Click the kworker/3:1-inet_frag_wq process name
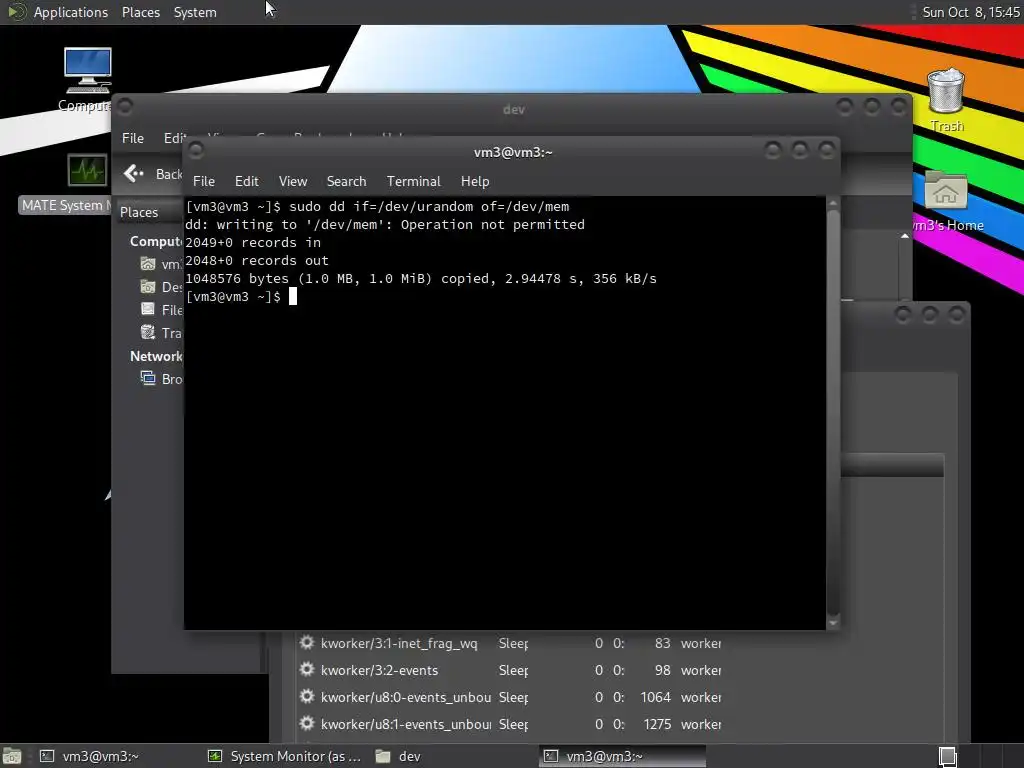The width and height of the screenshot is (1024, 768). pyautogui.click(x=399, y=643)
